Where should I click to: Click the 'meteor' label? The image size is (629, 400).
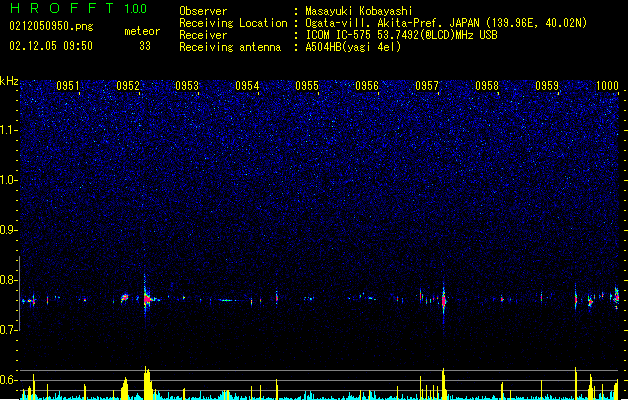tap(142, 31)
